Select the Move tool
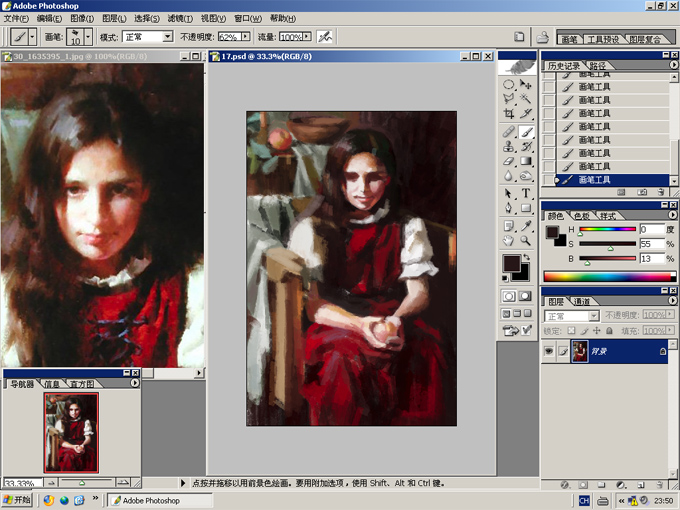Image resolution: width=680 pixels, height=510 pixels. [x=526, y=85]
